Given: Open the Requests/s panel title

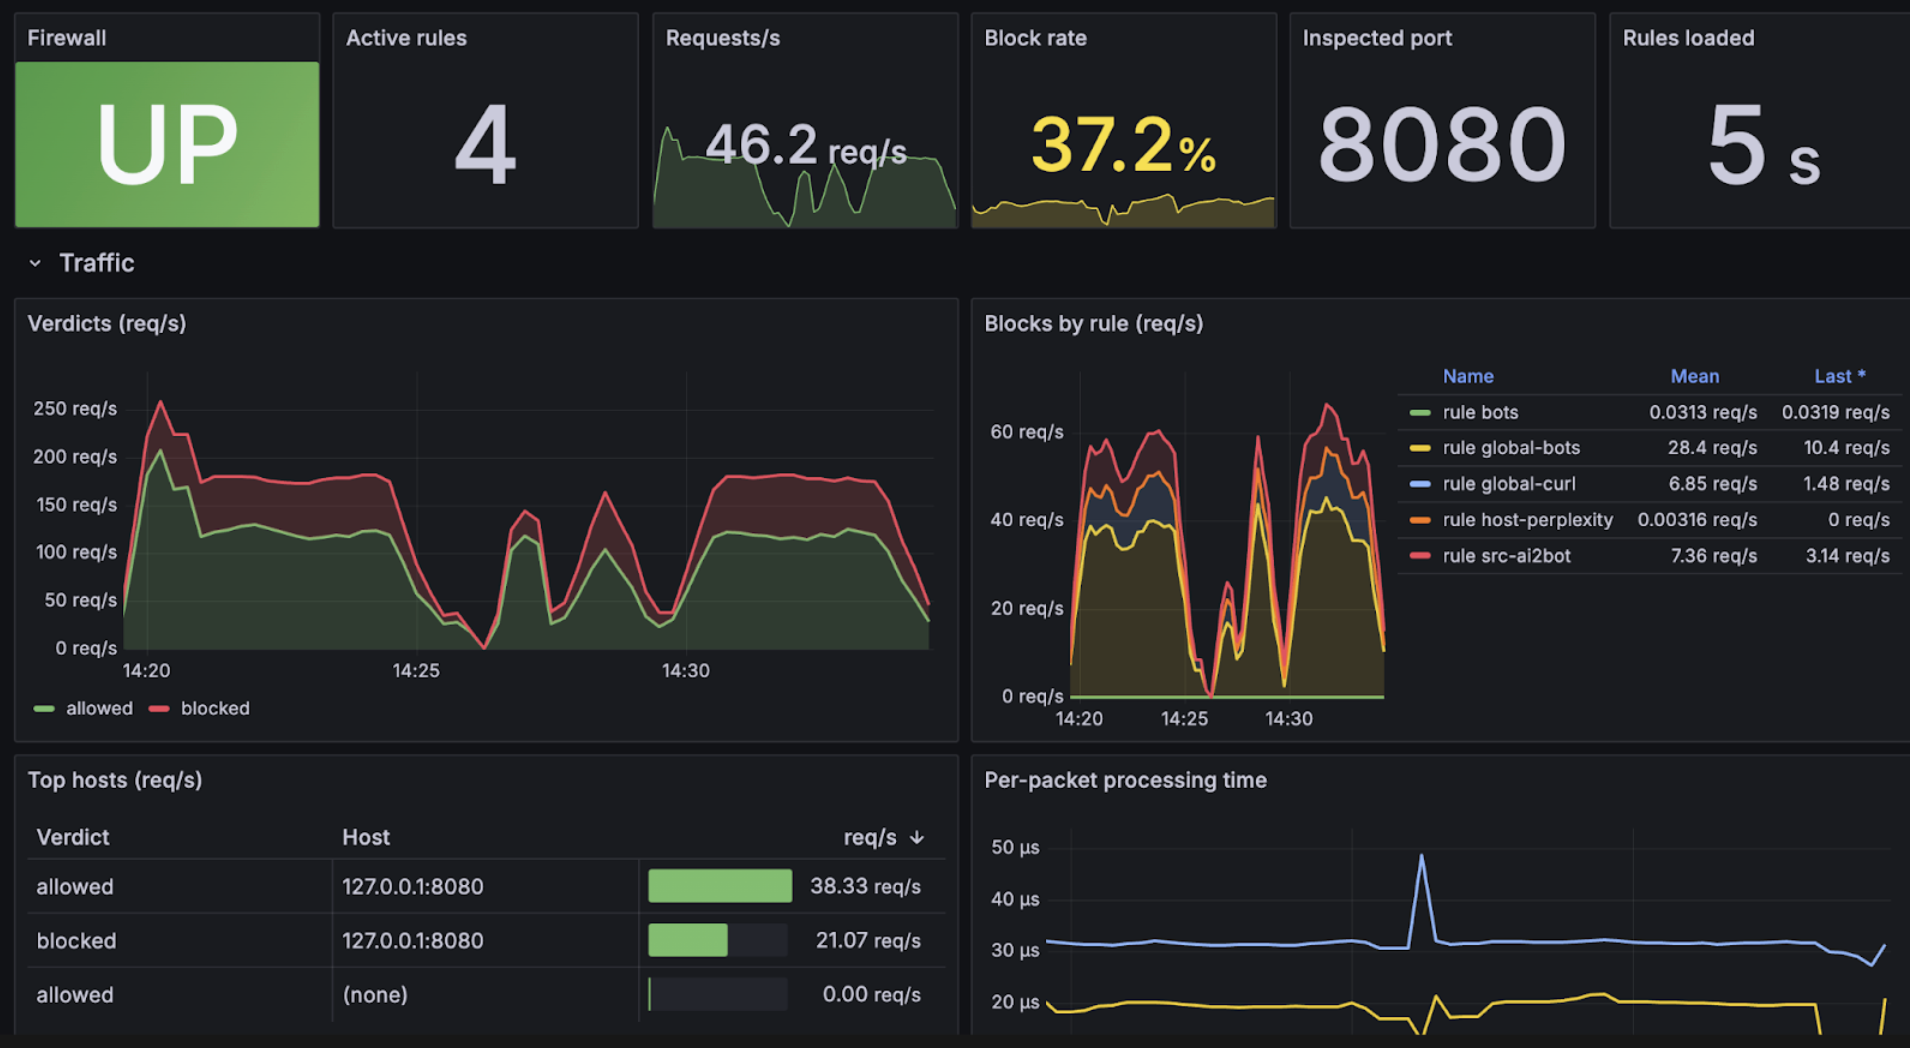Looking at the screenshot, I should coord(723,38).
